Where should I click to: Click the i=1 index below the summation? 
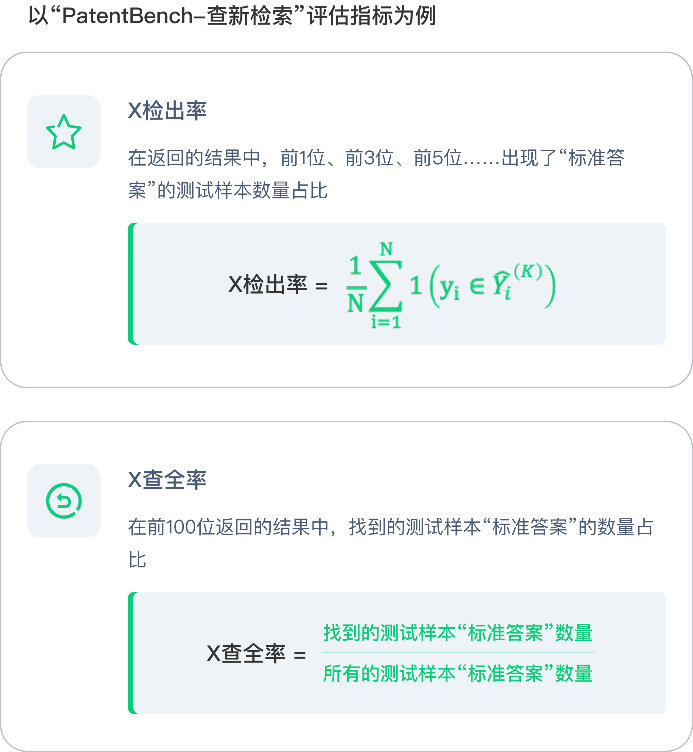pyautogui.click(x=385, y=323)
